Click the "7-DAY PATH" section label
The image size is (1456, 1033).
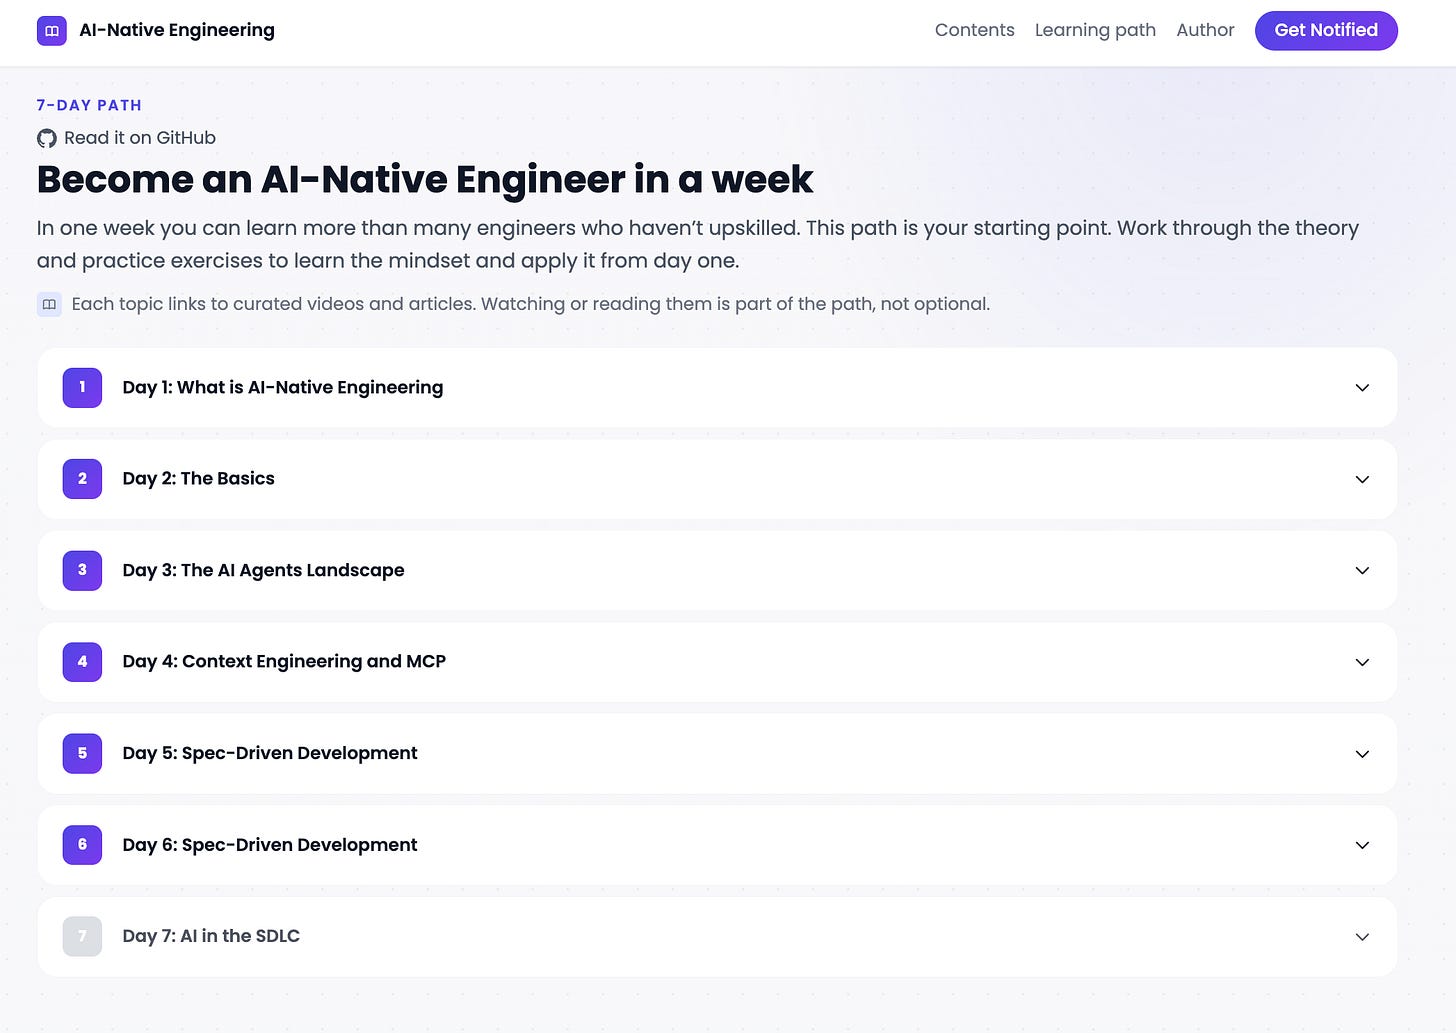pyautogui.click(x=89, y=105)
